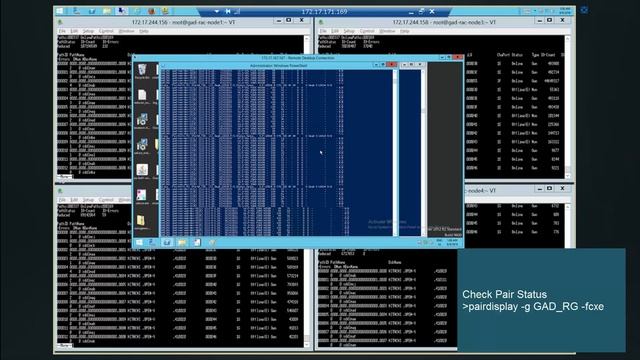Restore down the 172.17.171.169 remote session
The image size is (640, 360).
421,11
